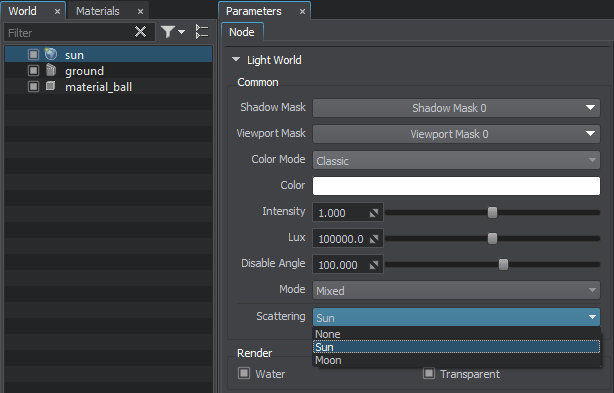Screen dimensions: 614x393
Task: Enable the Transparent render checkbox
Action: click(429, 373)
